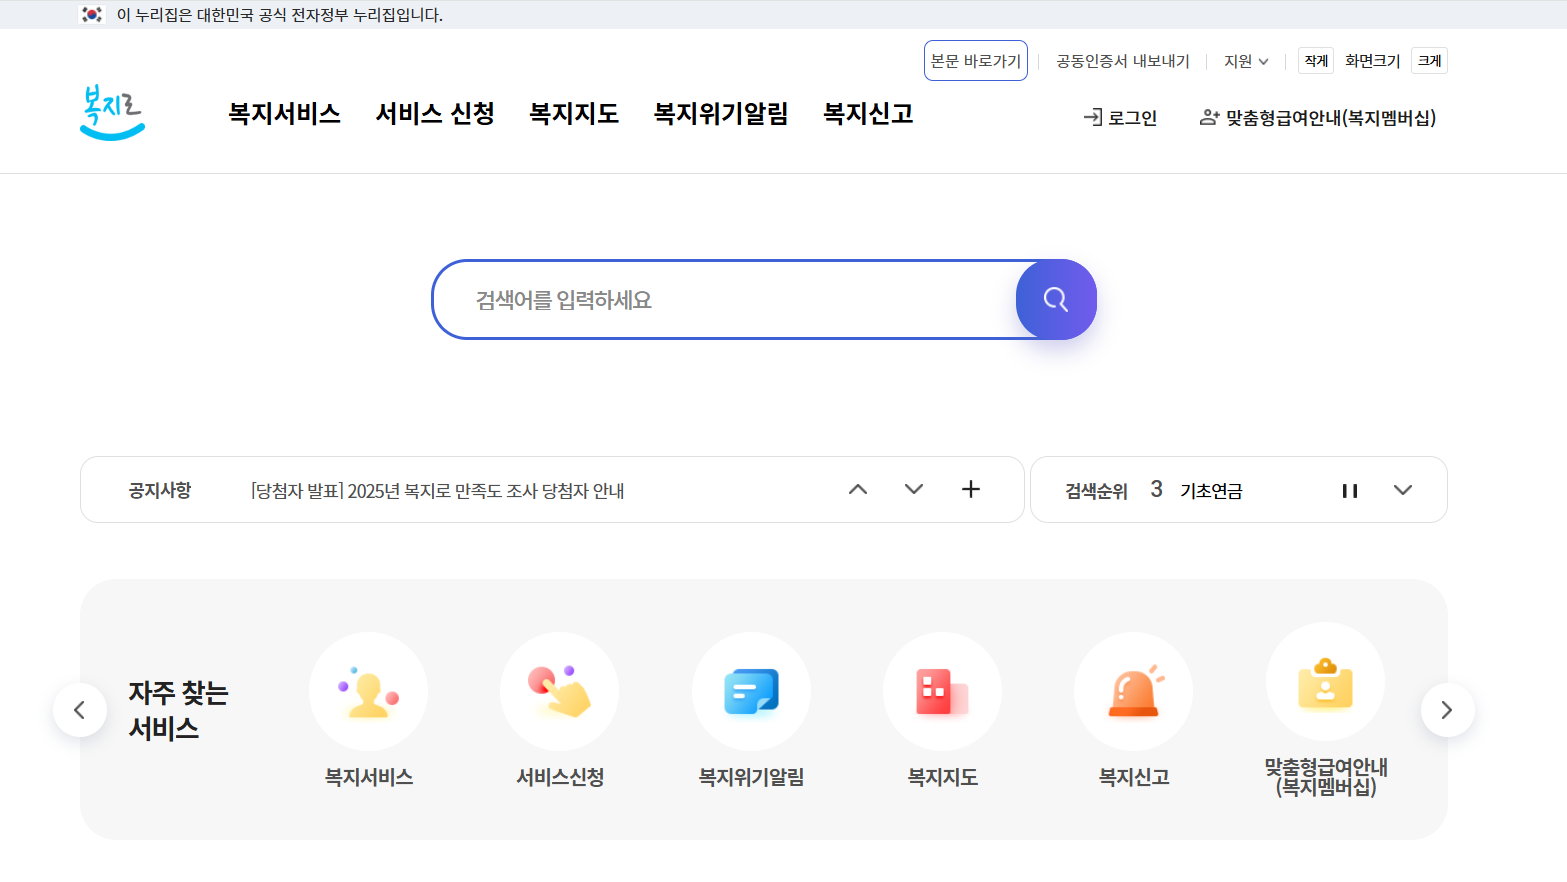Expand the 검색순위 ranking list
Image resolution: width=1567 pixels, height=882 pixels.
[1403, 490]
